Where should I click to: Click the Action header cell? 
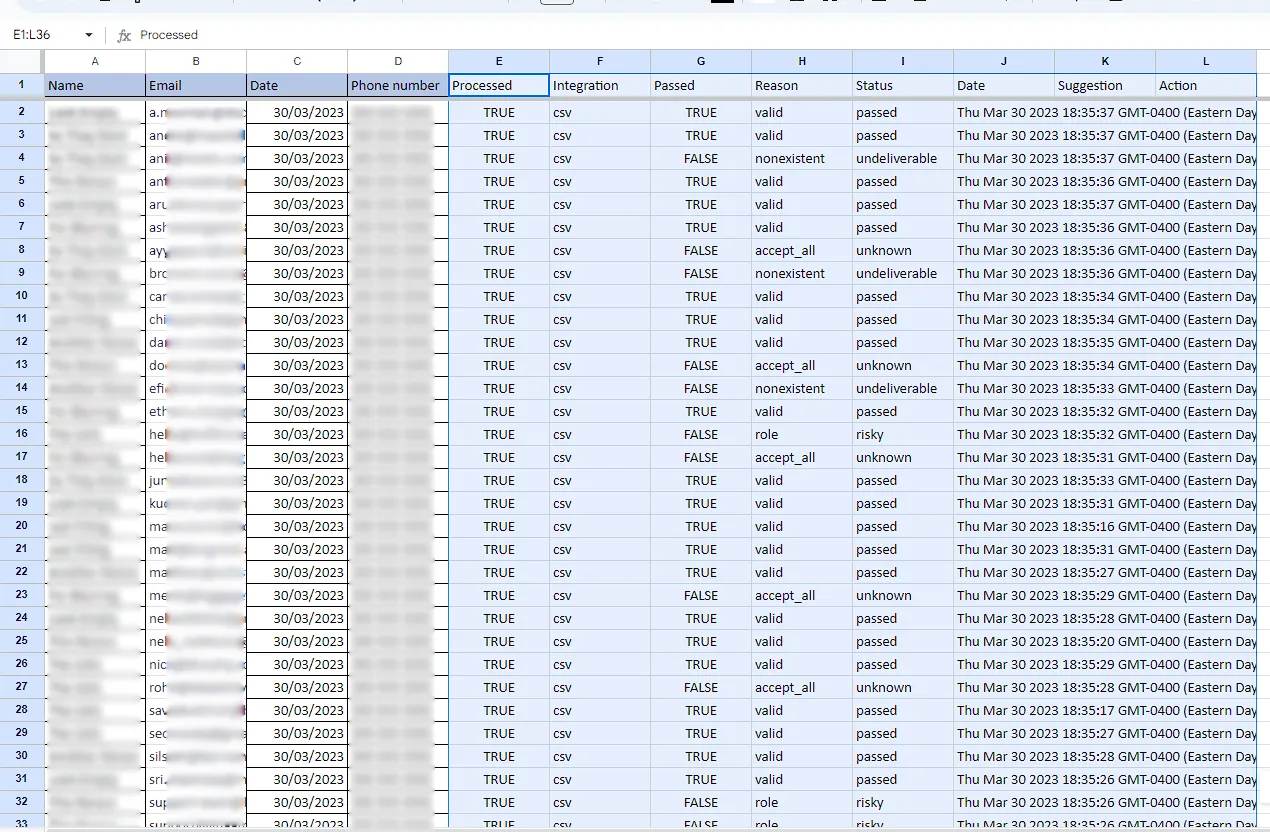pos(1206,85)
